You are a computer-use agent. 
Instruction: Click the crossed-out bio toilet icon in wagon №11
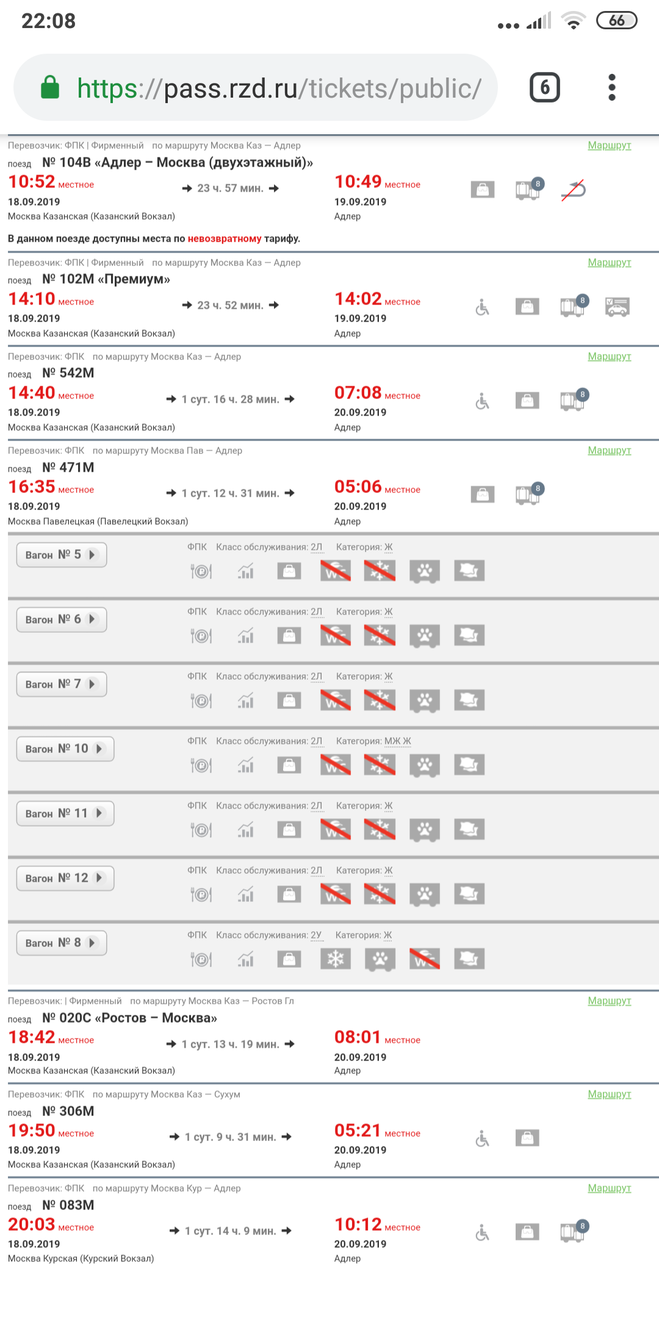(335, 830)
